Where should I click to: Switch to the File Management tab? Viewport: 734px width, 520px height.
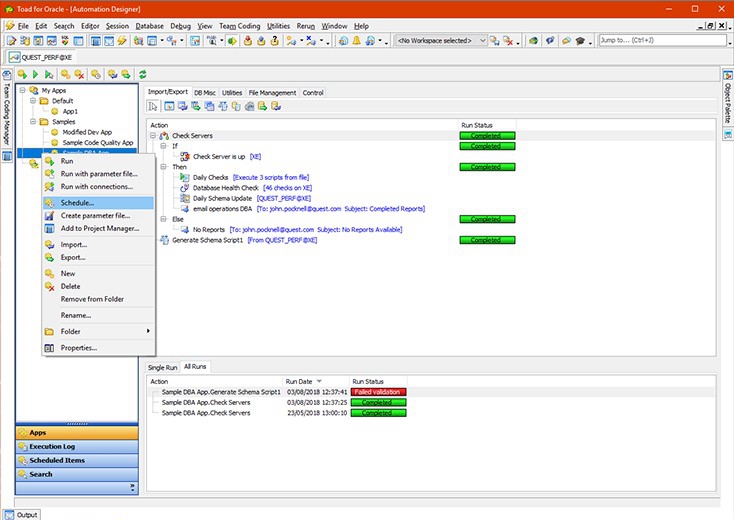point(272,93)
